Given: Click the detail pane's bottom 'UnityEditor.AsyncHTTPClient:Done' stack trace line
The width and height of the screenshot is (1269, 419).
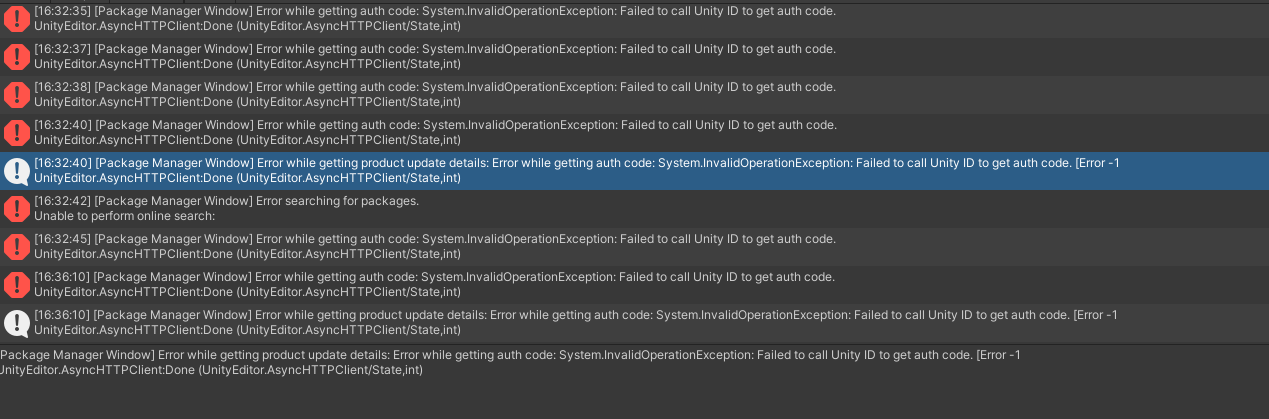Looking at the screenshot, I should click(x=212, y=370).
